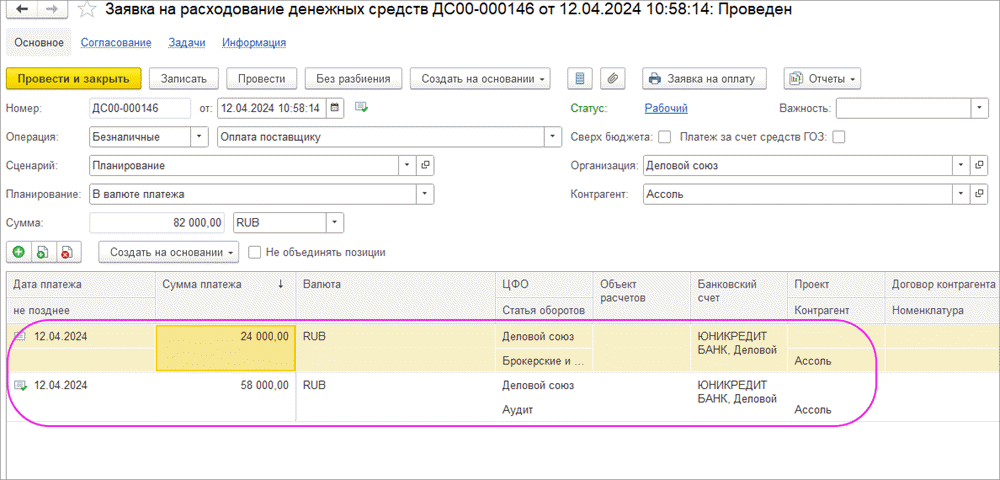Click the Сумма field with 82 000,00
This screenshot has height=480, width=1000.
pos(157,223)
